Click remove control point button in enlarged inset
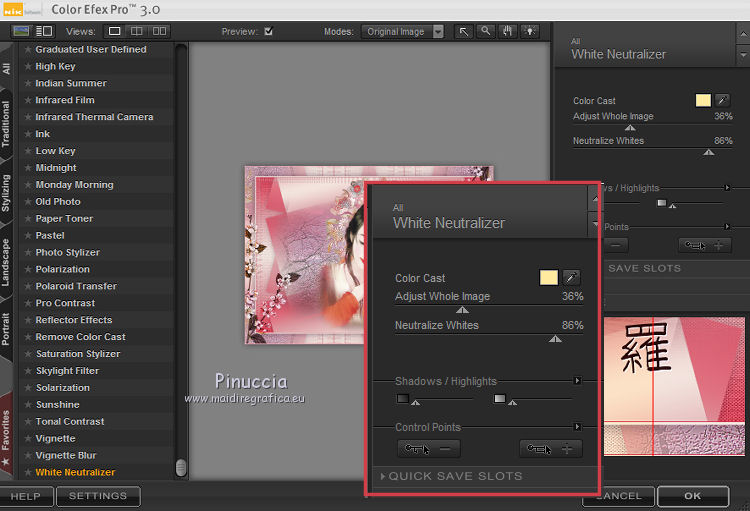Screen dimensions: 750x511 pos(429,449)
